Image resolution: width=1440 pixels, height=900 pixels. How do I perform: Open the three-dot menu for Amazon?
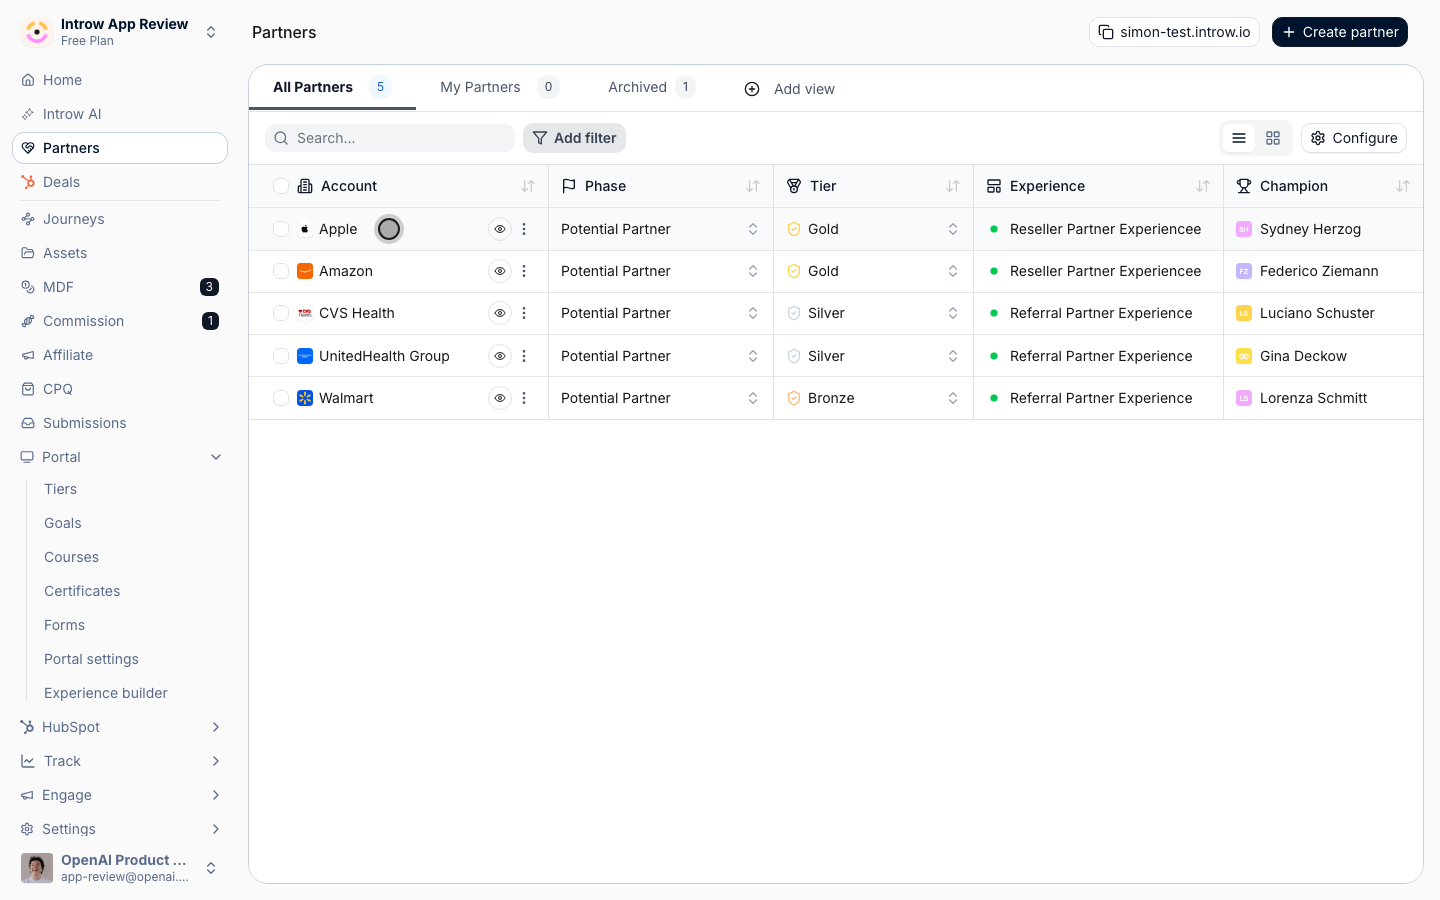click(524, 271)
